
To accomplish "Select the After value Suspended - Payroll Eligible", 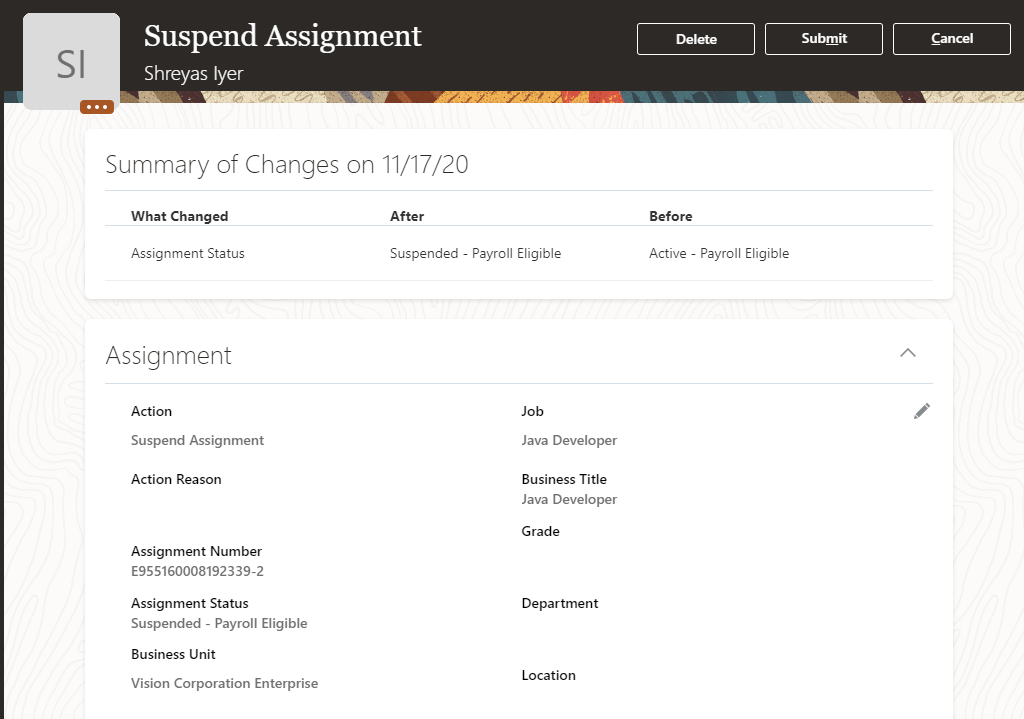I will pos(475,253).
